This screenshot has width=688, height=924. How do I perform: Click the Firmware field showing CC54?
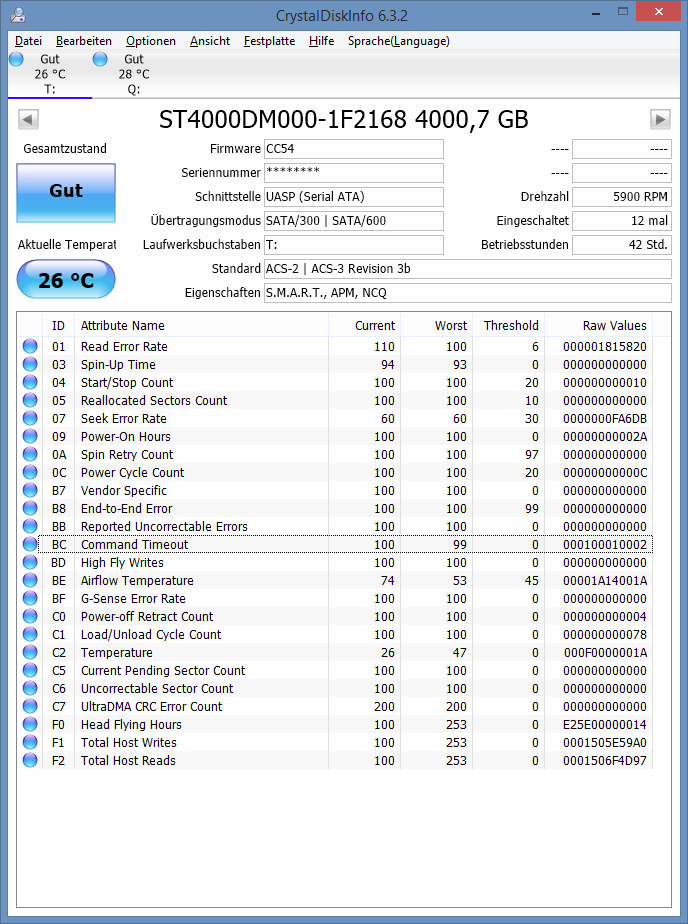(353, 149)
